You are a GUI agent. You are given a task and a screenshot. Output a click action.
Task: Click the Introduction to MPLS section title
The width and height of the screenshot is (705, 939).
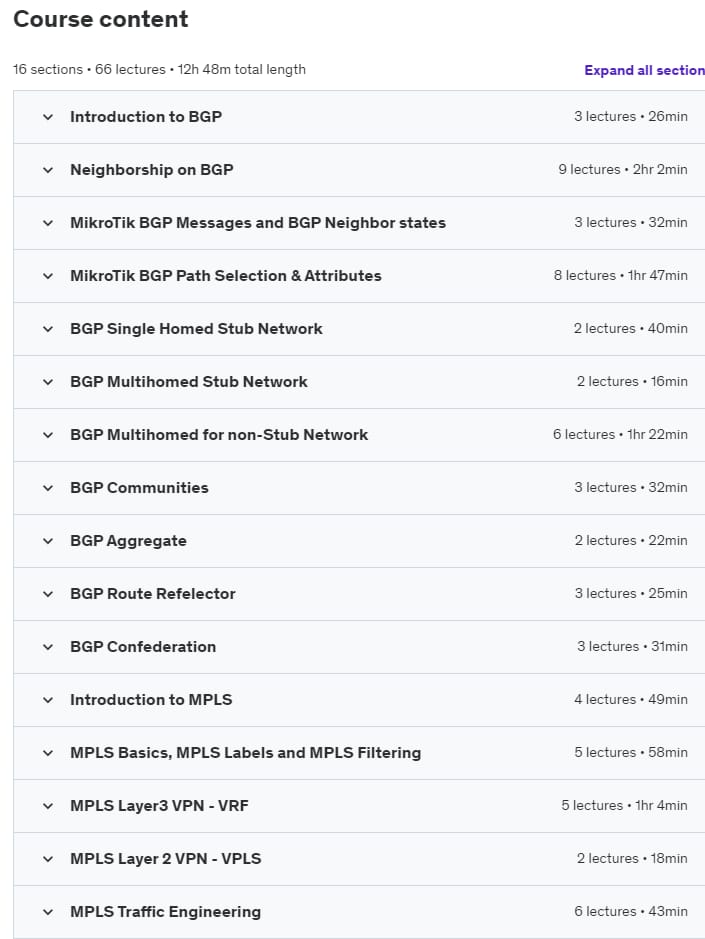click(151, 699)
